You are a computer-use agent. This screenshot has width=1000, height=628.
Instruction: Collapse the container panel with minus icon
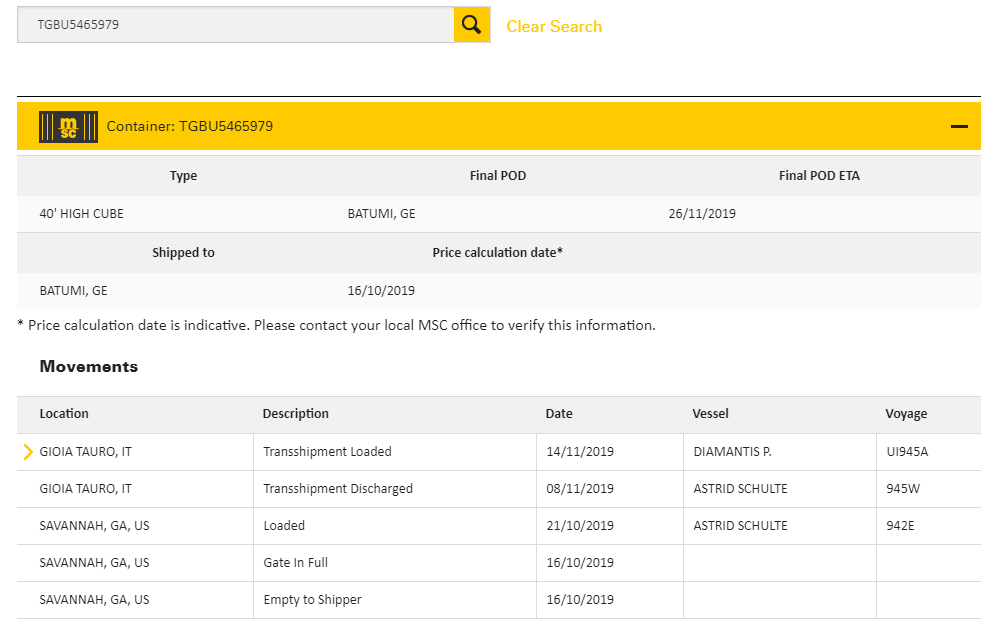click(x=959, y=127)
